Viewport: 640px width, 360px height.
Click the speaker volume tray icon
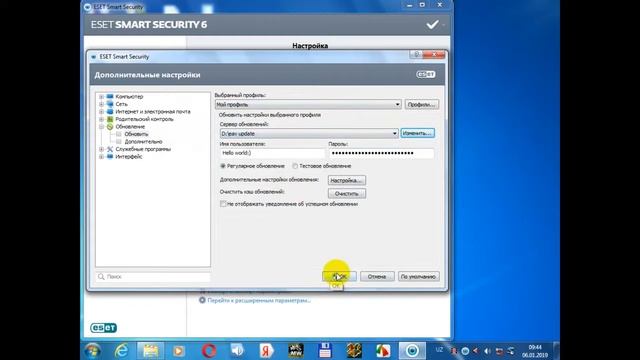(487, 351)
